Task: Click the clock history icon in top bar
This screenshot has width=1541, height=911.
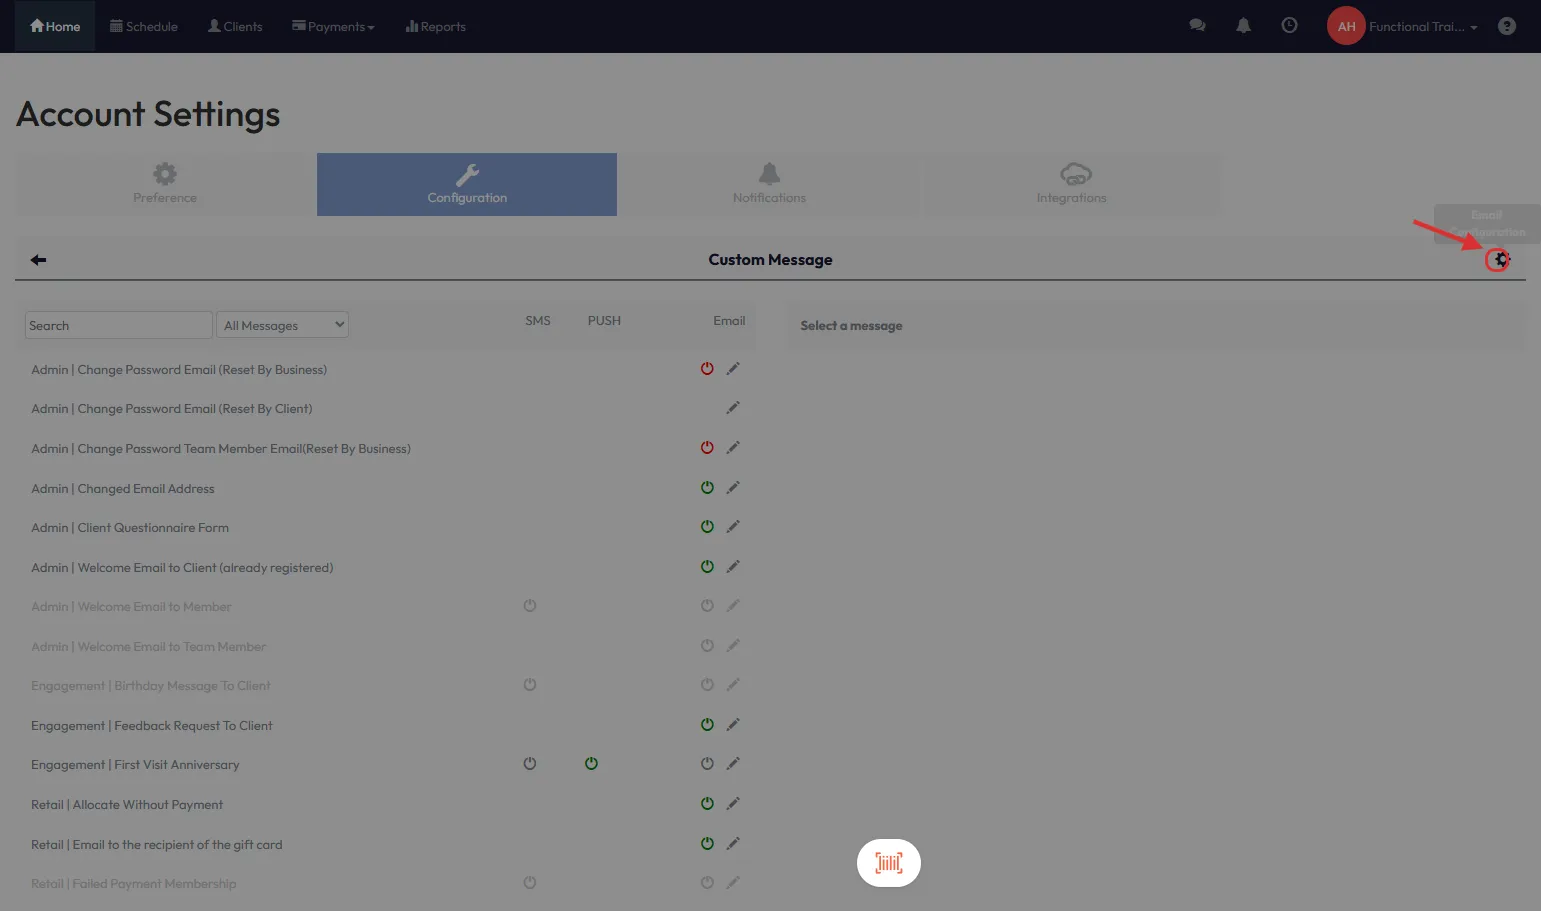Action: point(1289,26)
